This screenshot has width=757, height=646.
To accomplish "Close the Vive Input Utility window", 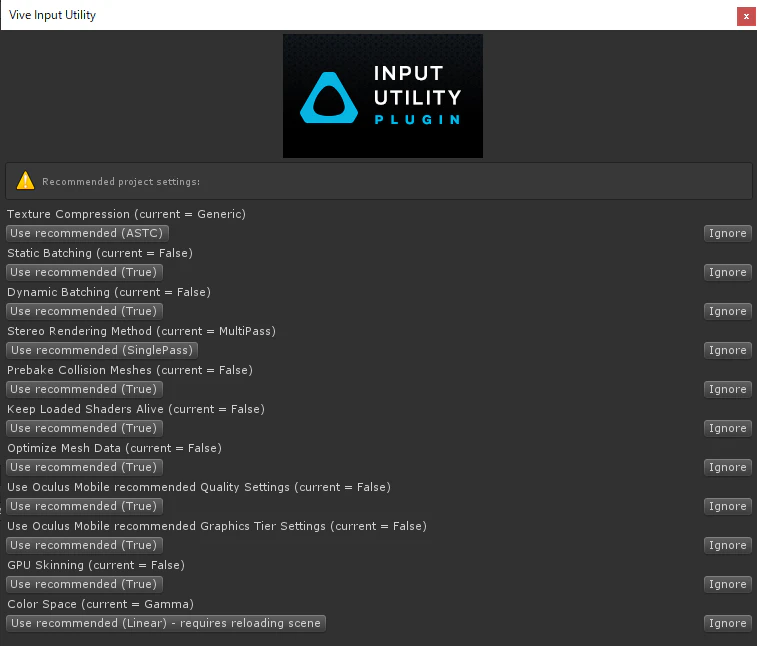I will pyautogui.click(x=746, y=16).
